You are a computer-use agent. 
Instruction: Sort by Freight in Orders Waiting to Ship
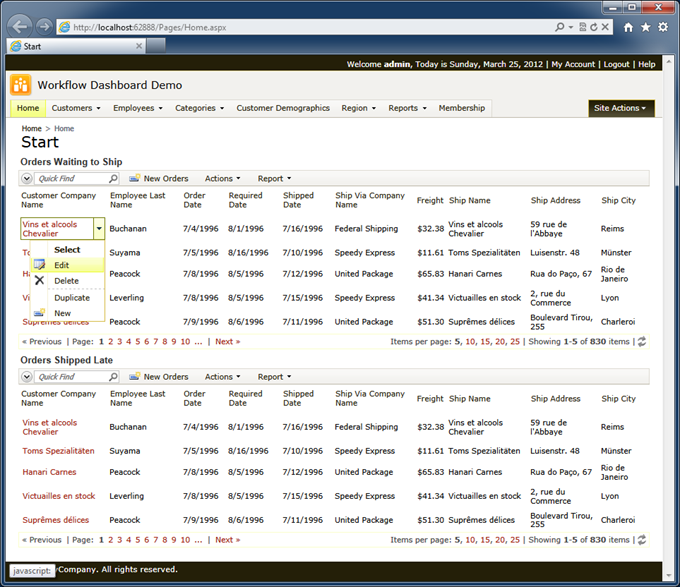(430, 200)
